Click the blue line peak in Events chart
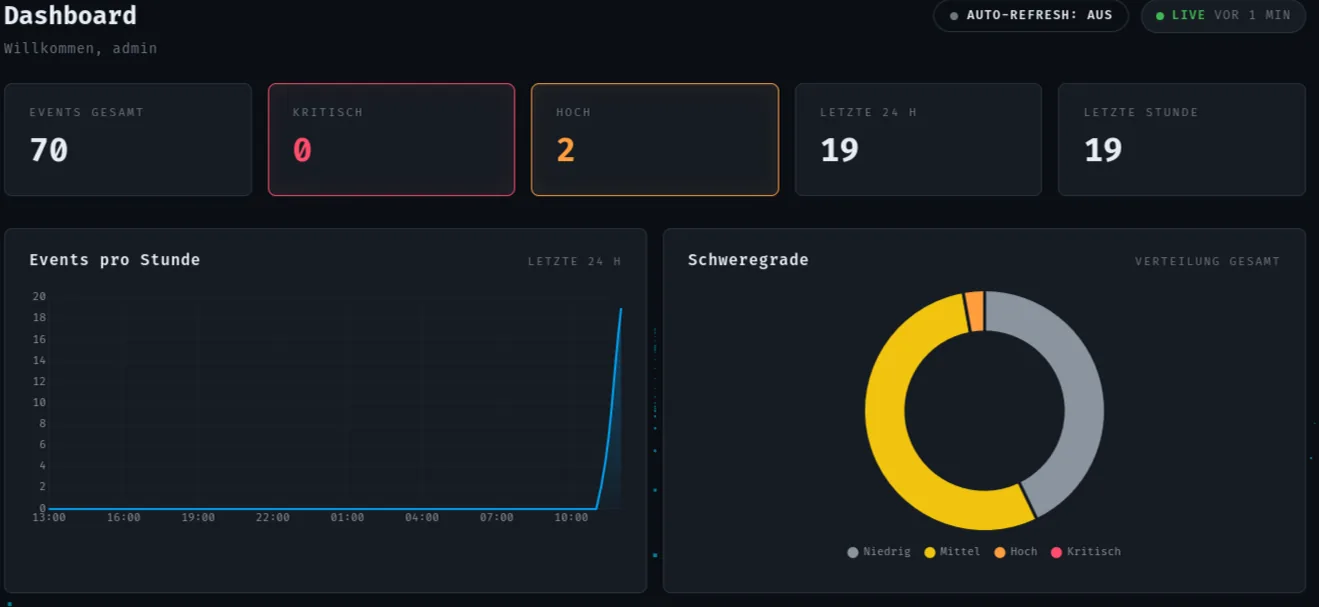1319x607 pixels. (x=621, y=309)
